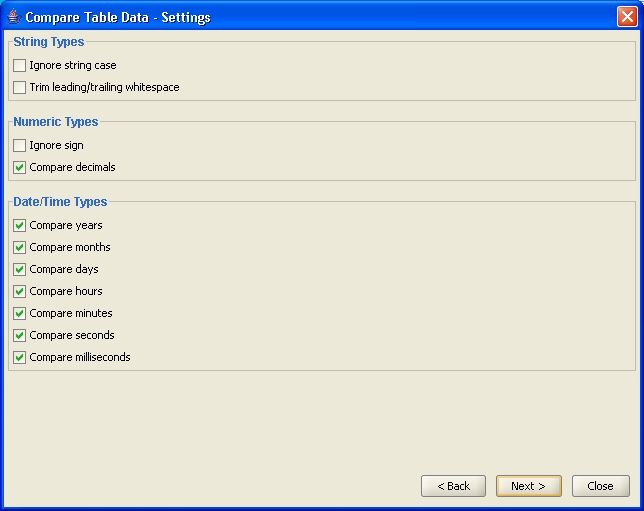The height and width of the screenshot is (511, 644).
Task: Toggle Compare days checkbox
Action: (19, 269)
